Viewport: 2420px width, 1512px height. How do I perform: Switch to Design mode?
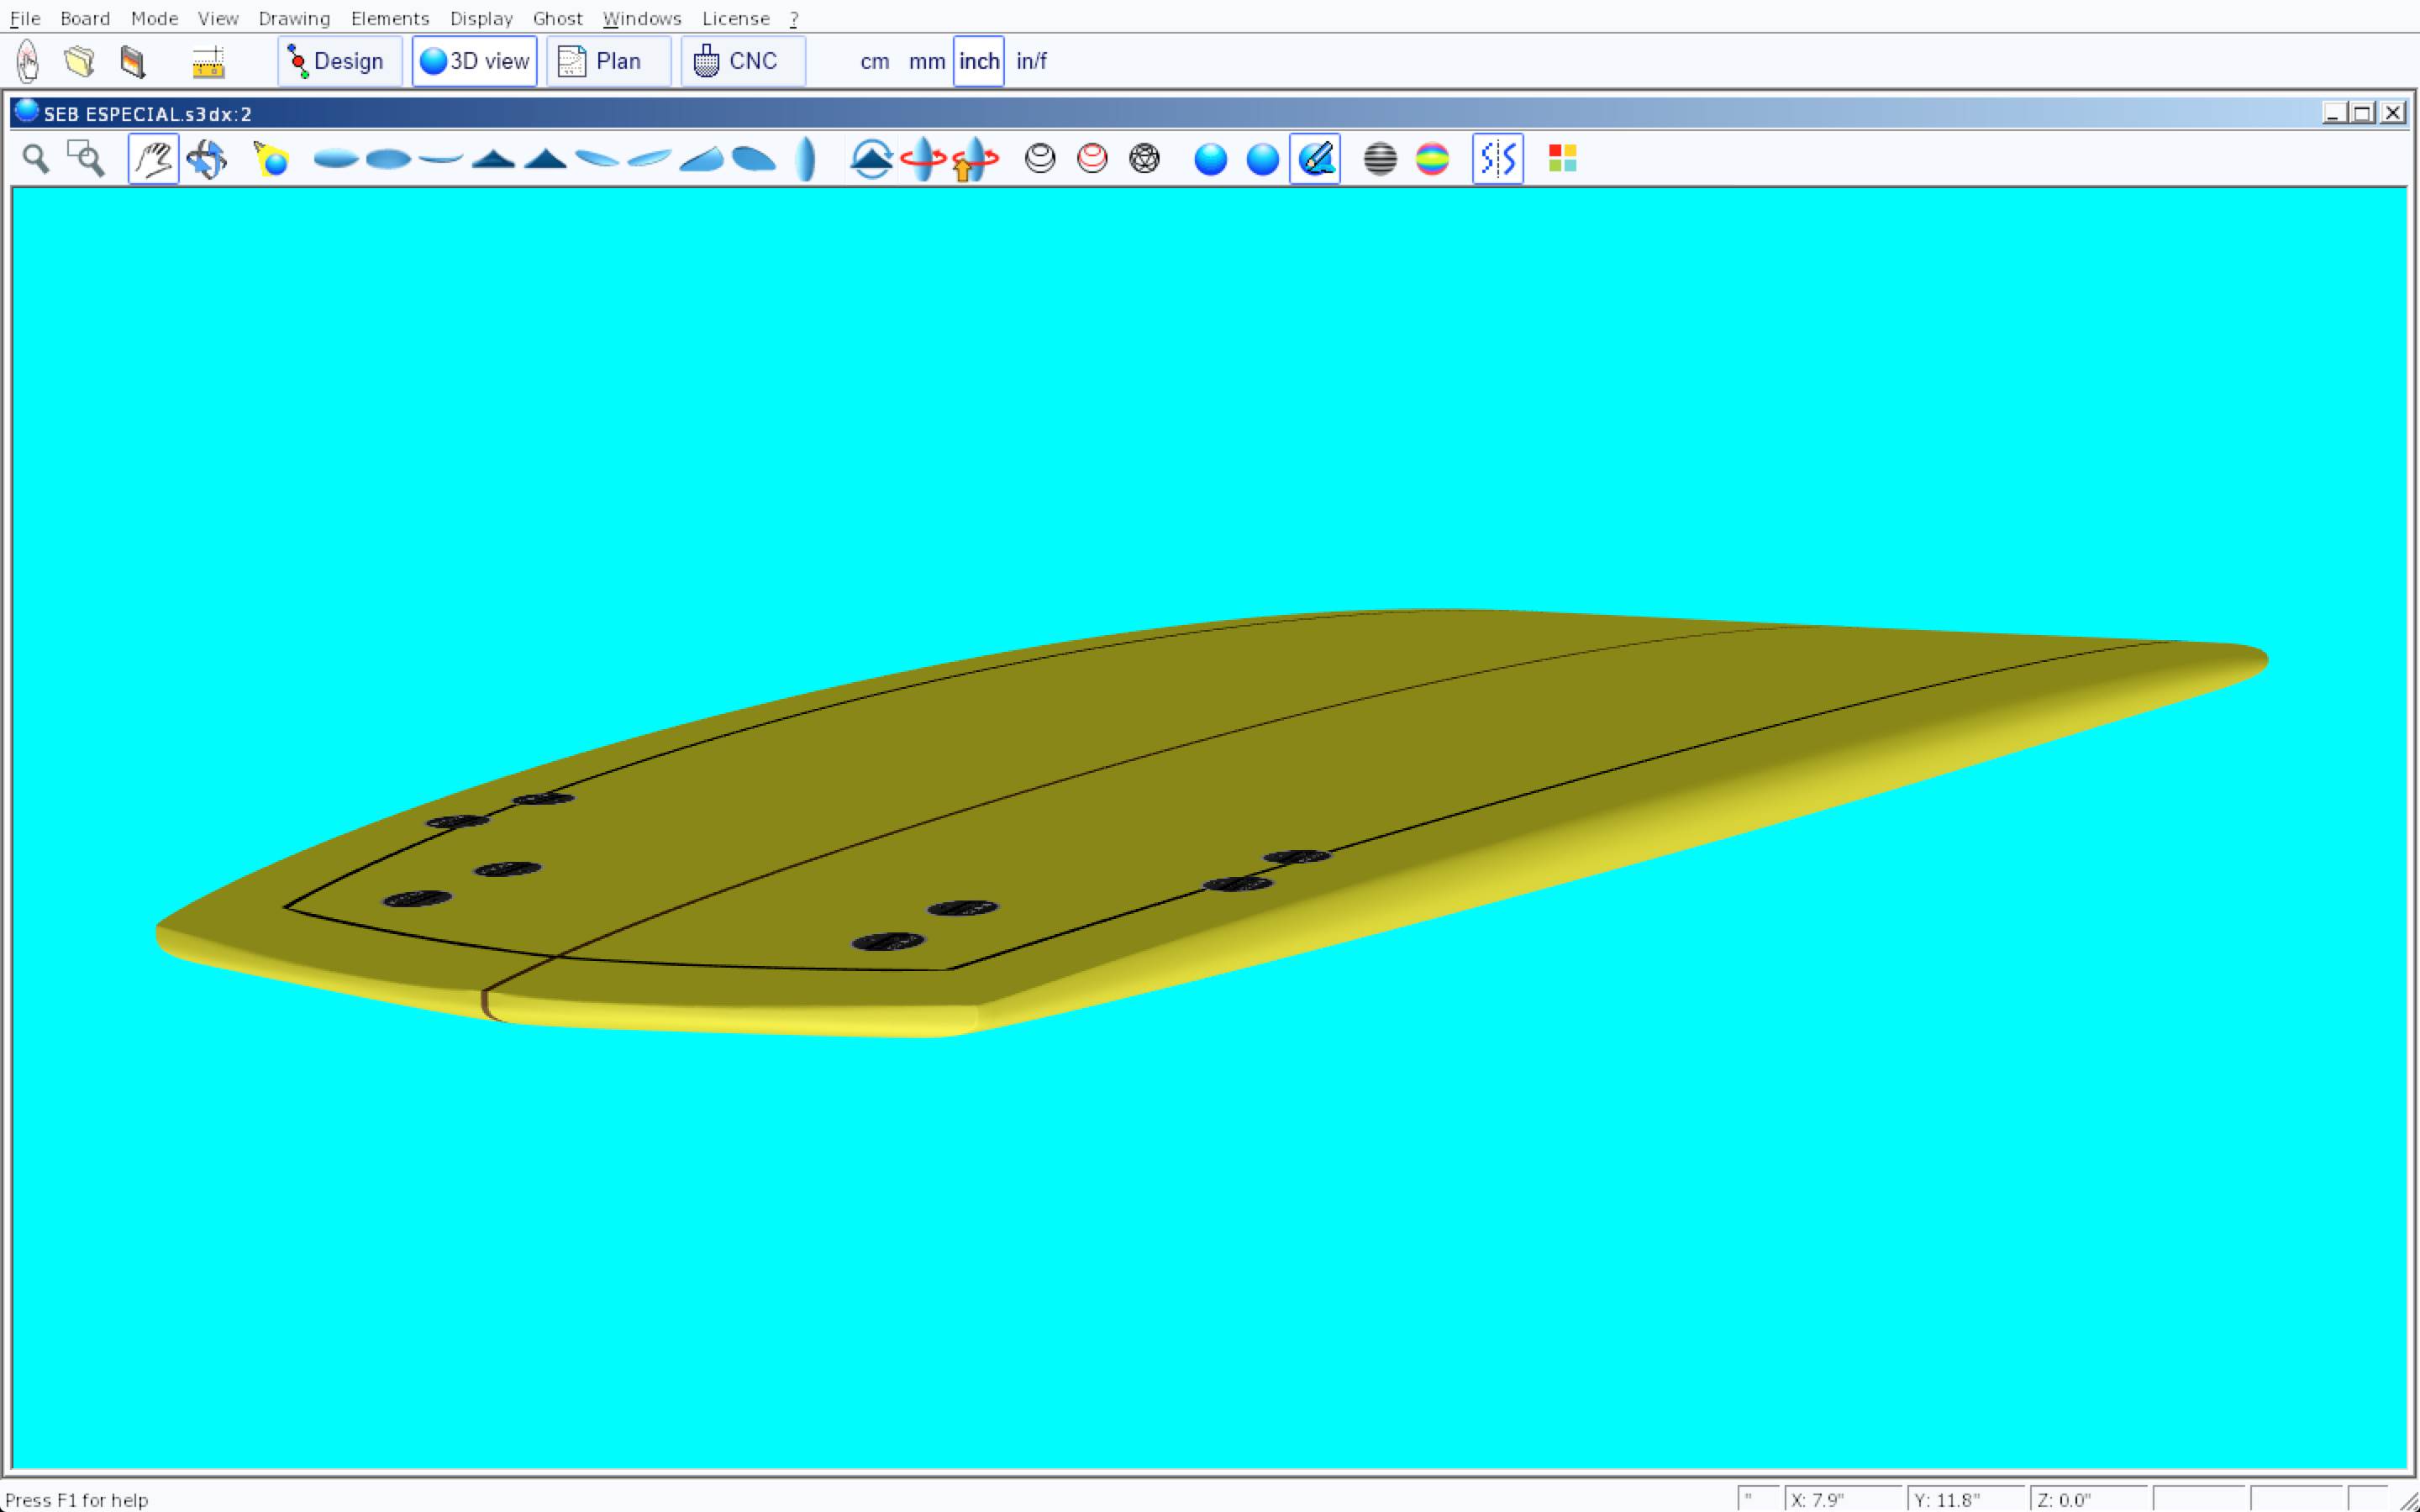click(339, 62)
